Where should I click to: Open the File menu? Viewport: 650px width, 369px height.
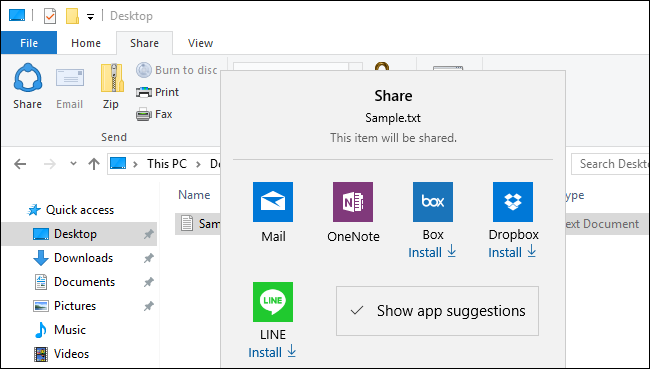[x=29, y=43]
